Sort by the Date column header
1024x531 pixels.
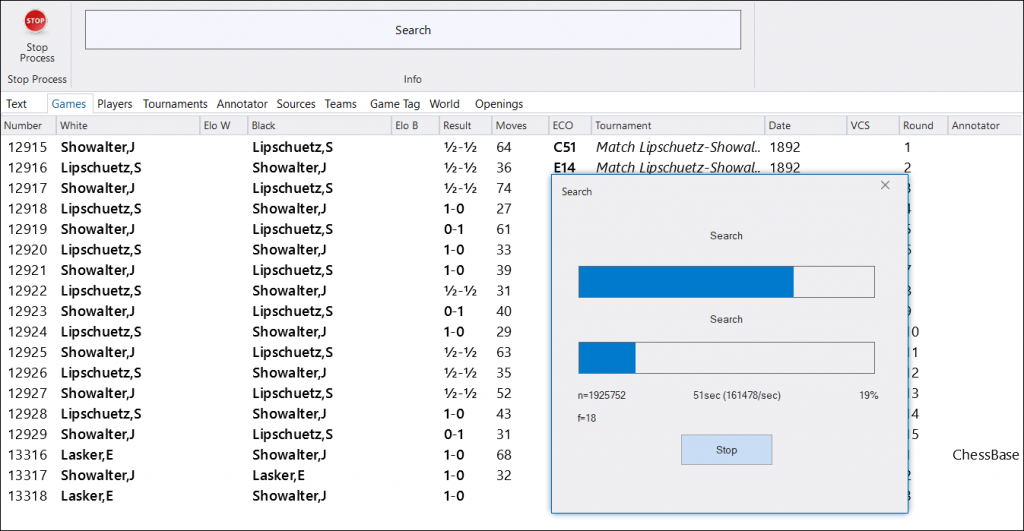(x=805, y=125)
